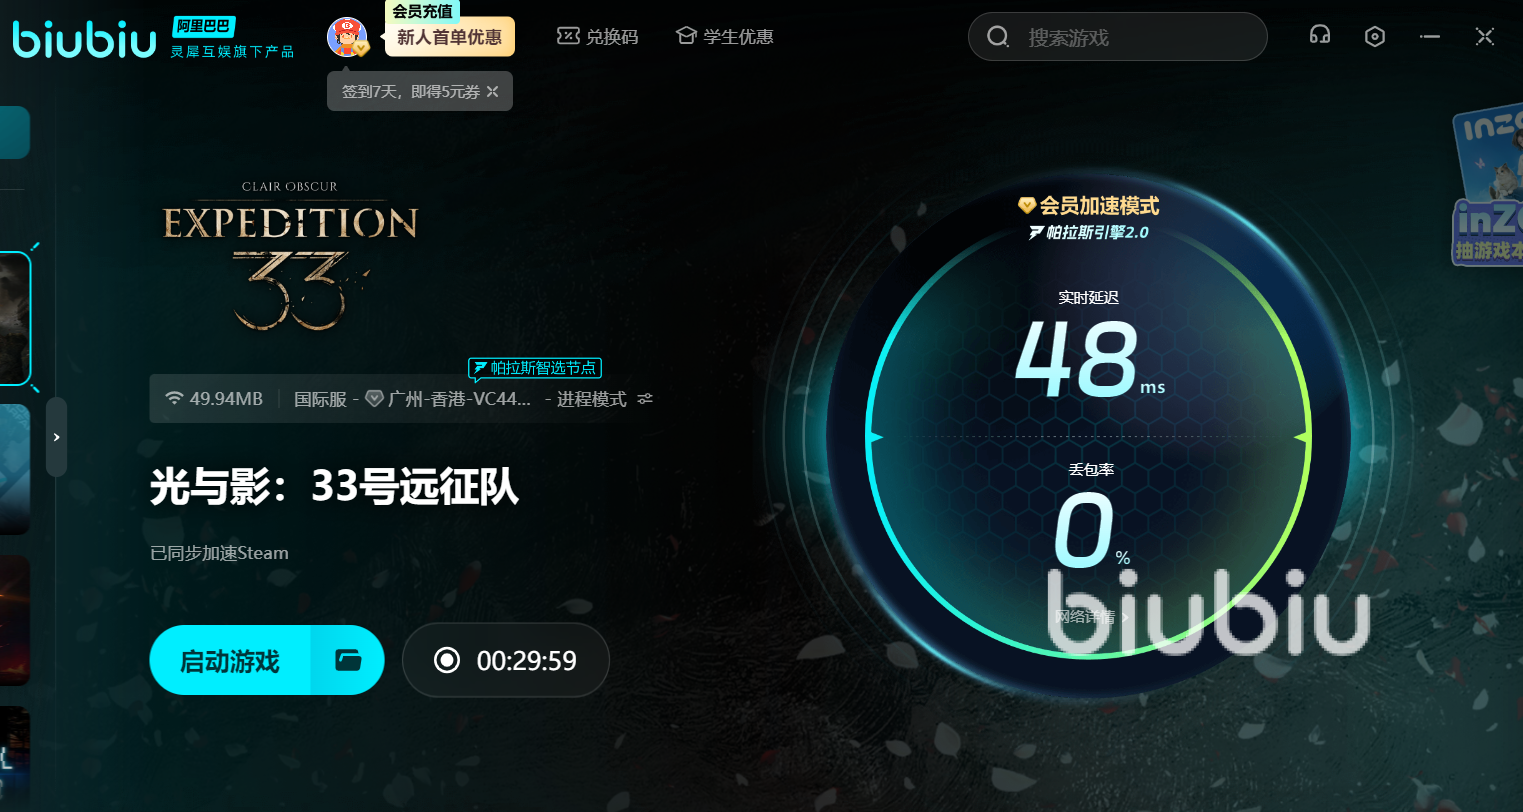The image size is (1523, 812).
Task: Click inside the 搜索游戏 search field
Action: (1118, 37)
